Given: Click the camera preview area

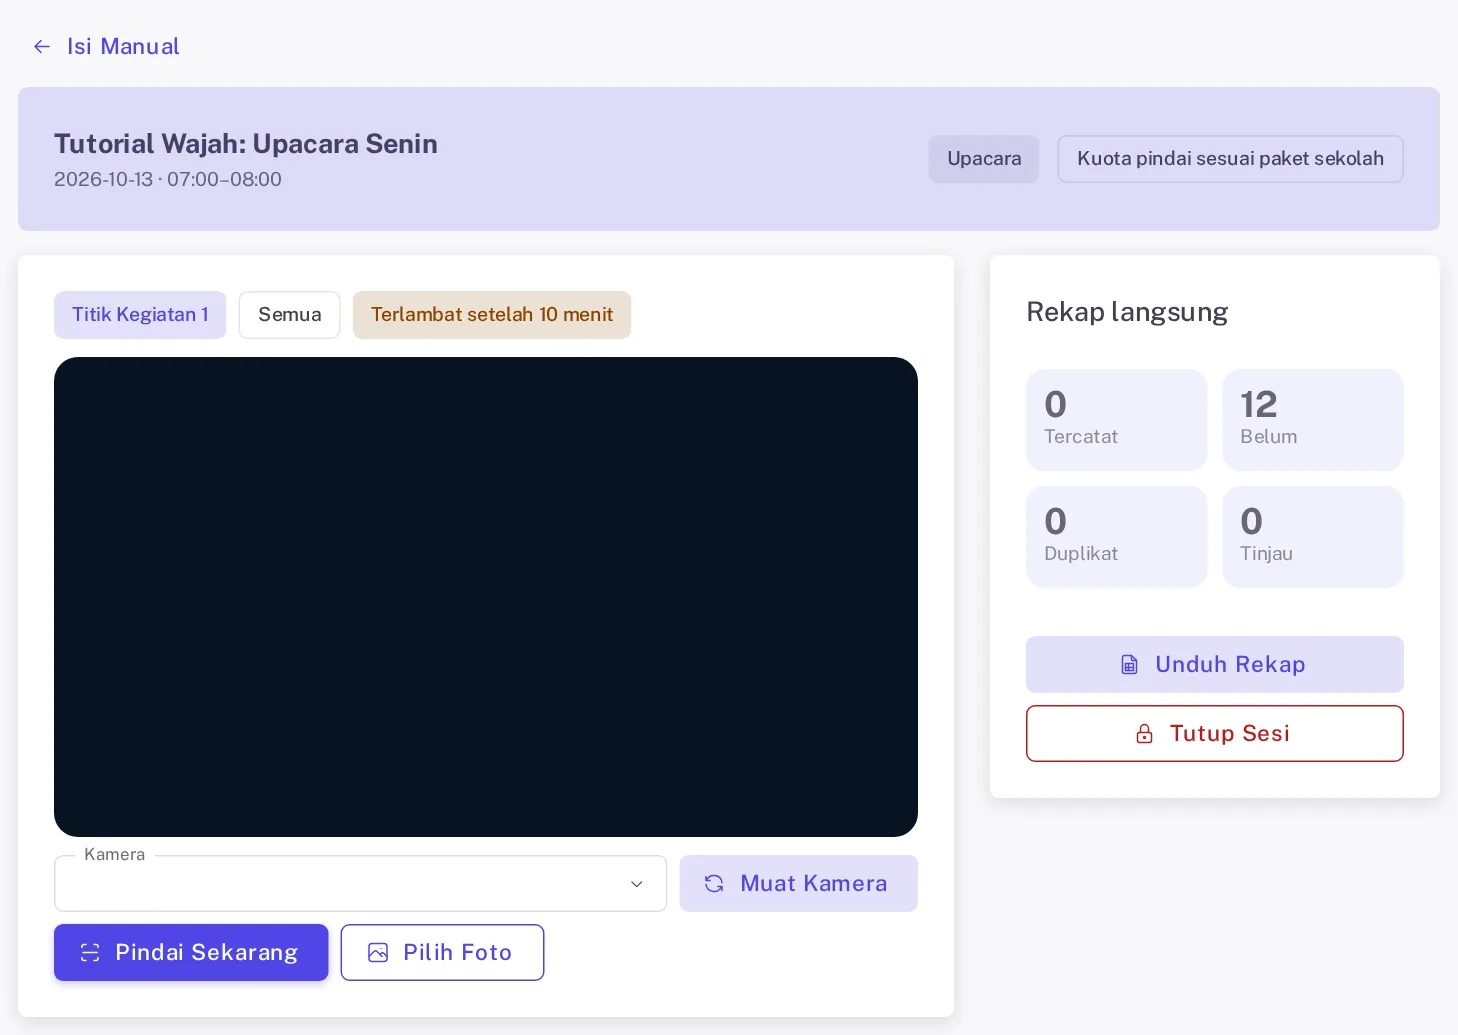Looking at the screenshot, I should point(486,597).
